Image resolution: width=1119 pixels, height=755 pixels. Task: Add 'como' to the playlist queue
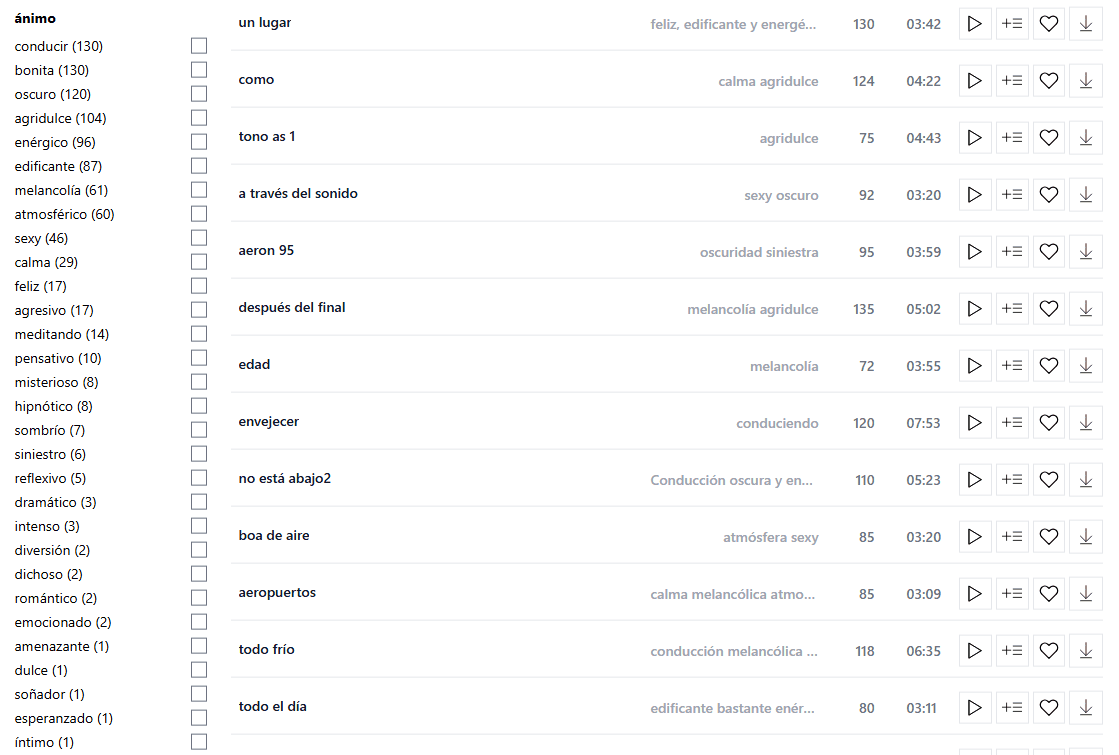(x=1012, y=81)
